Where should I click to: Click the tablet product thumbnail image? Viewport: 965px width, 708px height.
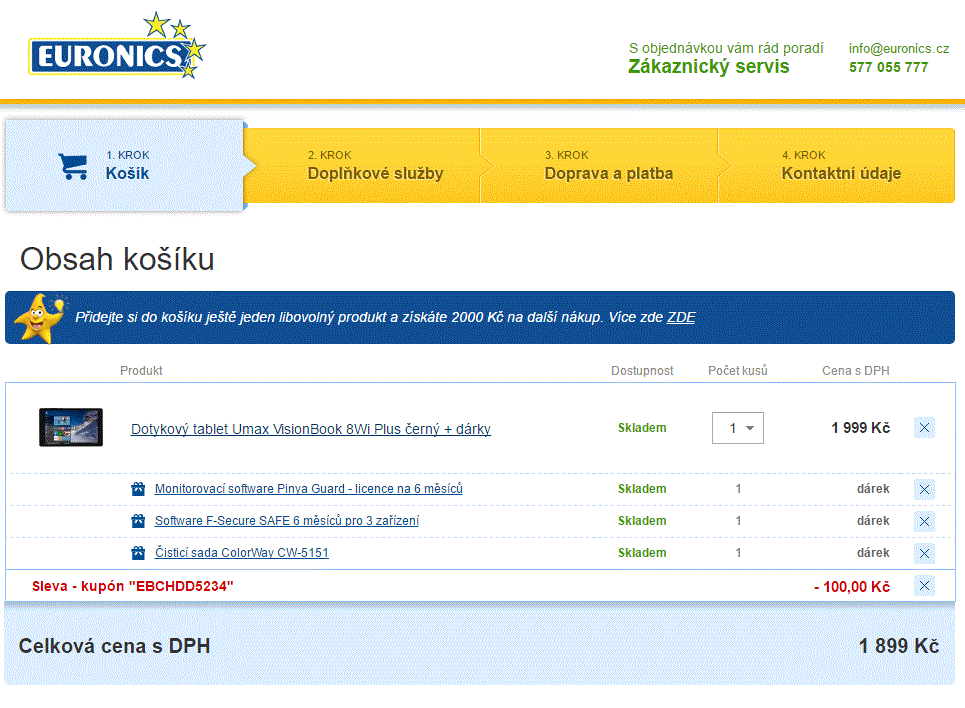tap(71, 427)
